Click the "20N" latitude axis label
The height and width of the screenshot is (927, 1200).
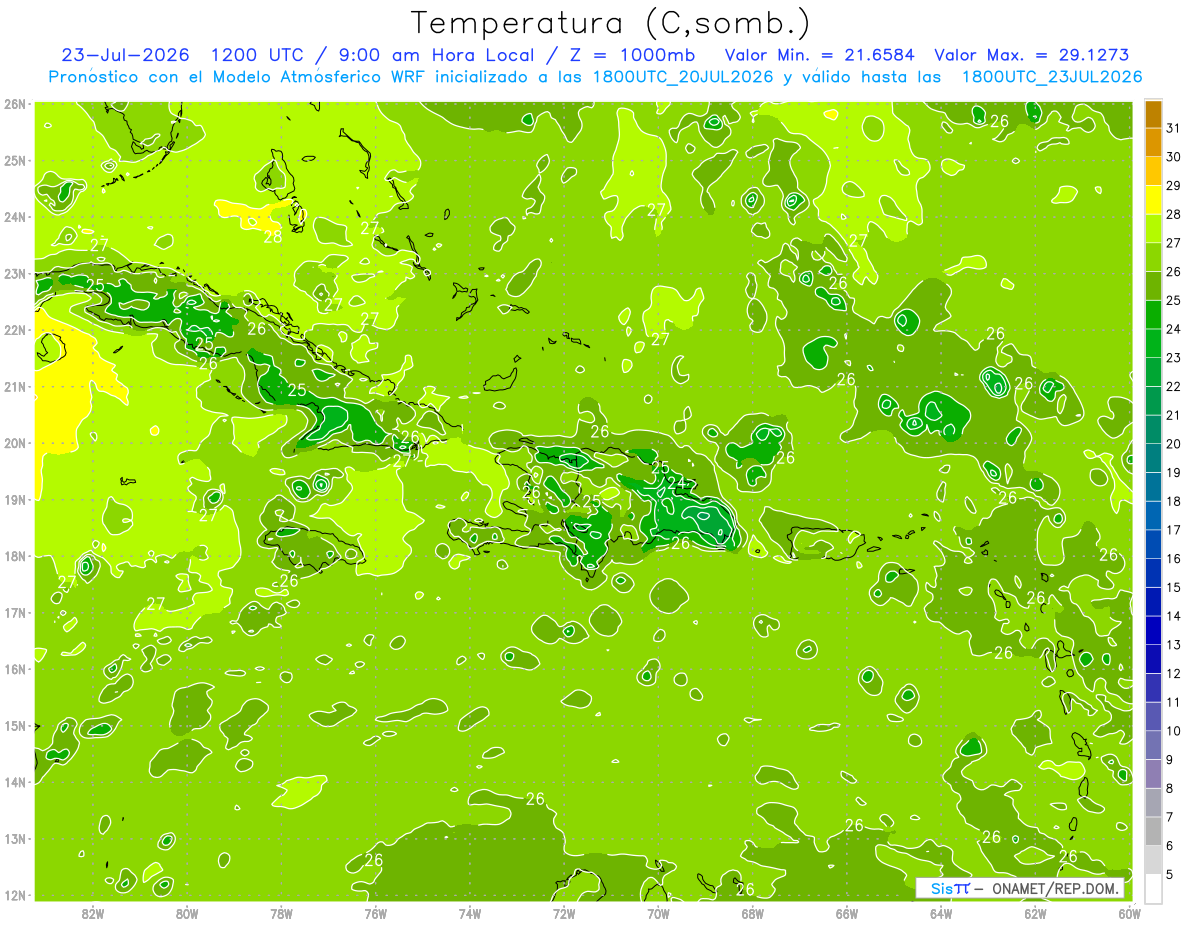click(15, 443)
